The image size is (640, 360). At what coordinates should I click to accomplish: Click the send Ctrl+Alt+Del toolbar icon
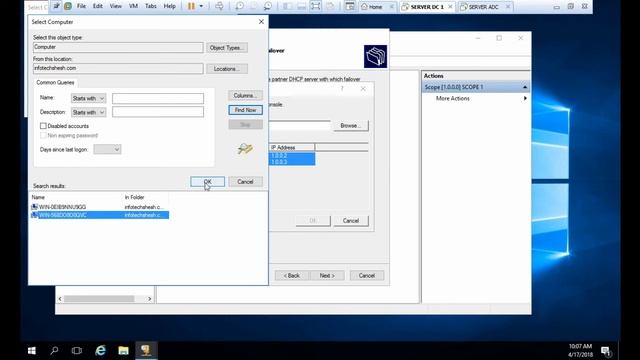pos(219,6)
